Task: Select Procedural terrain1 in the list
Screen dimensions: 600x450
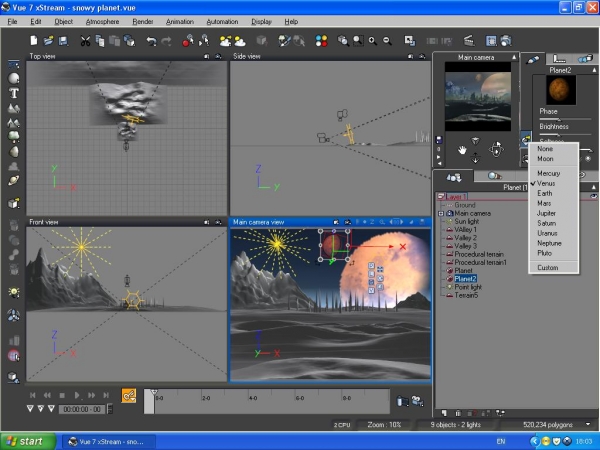Action: 480,262
